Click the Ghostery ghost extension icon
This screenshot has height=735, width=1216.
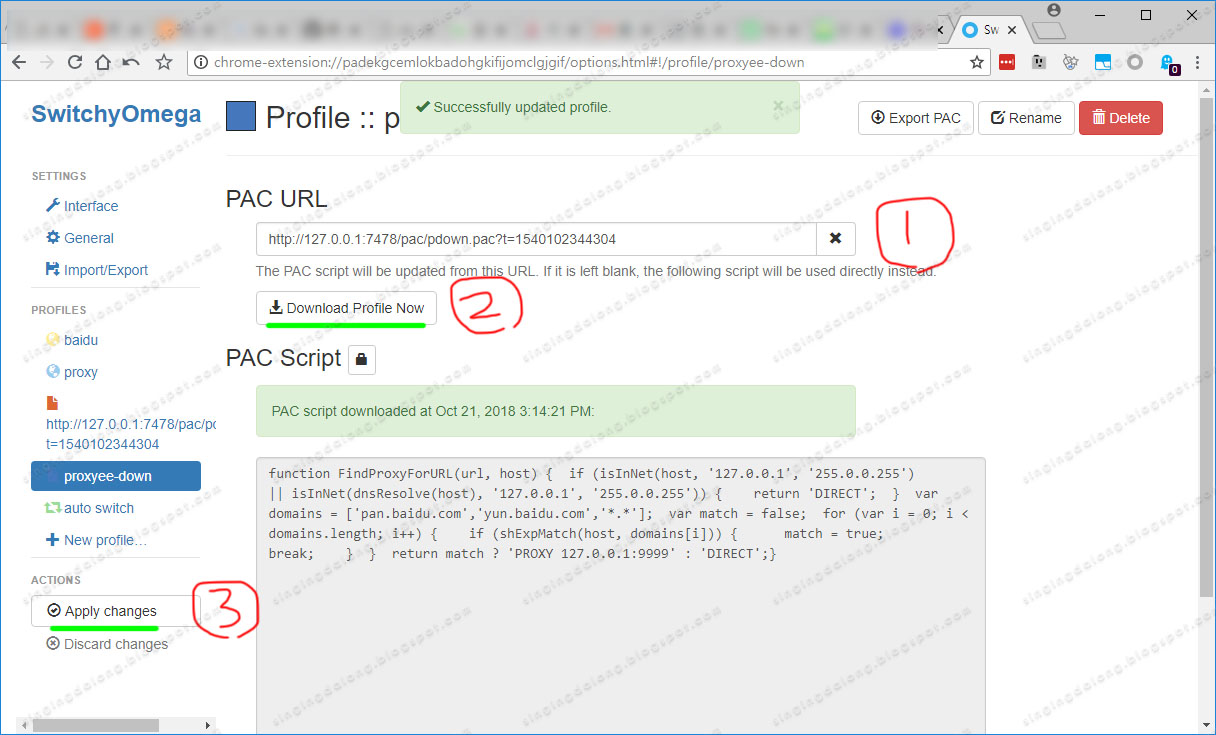(x=1168, y=63)
